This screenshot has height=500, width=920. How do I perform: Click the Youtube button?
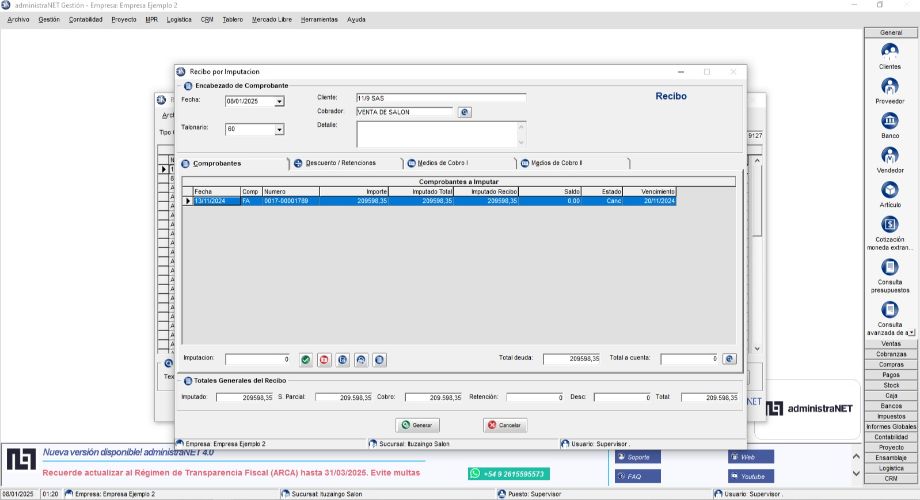[751, 476]
